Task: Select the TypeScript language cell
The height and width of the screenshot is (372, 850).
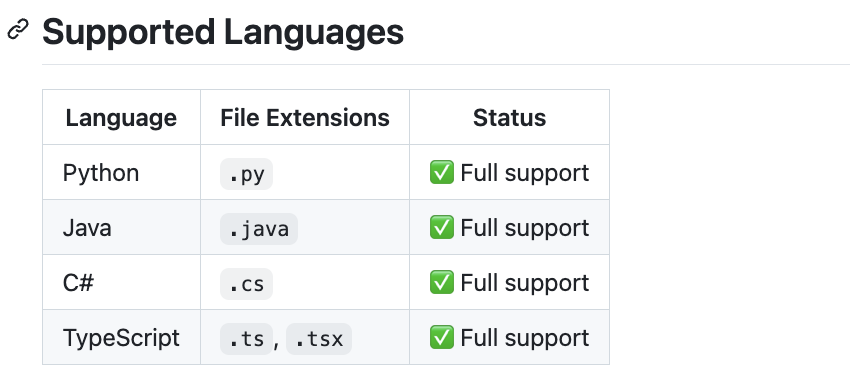Action: coord(121,338)
